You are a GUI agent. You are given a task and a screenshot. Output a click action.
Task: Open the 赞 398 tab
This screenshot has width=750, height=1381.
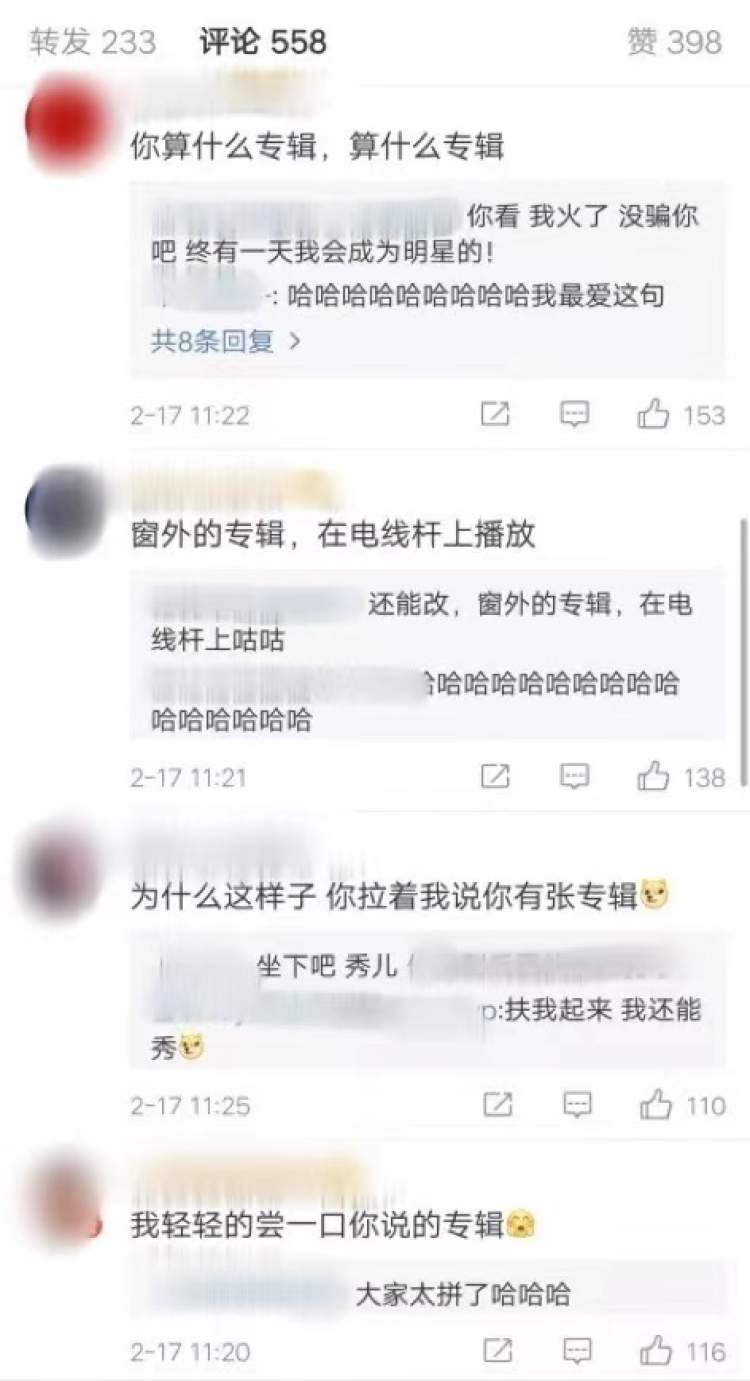(674, 42)
